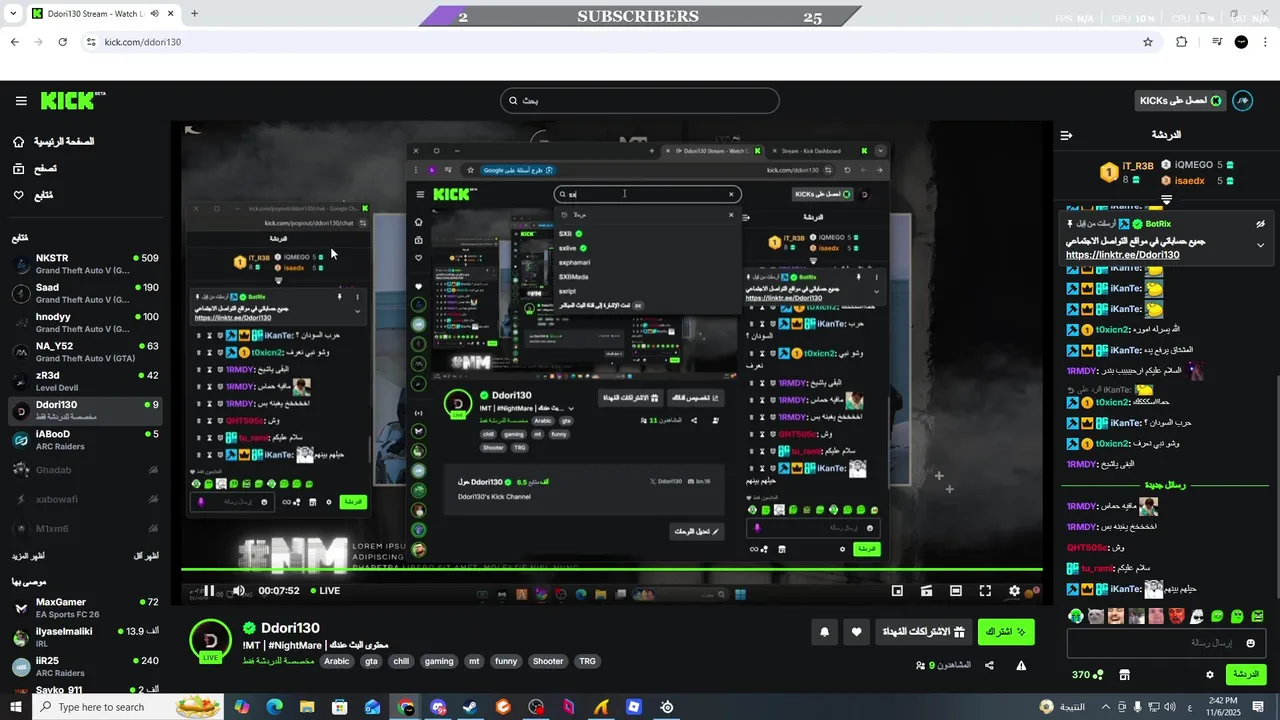Expand the chat leaderboard handle

click(1166, 200)
